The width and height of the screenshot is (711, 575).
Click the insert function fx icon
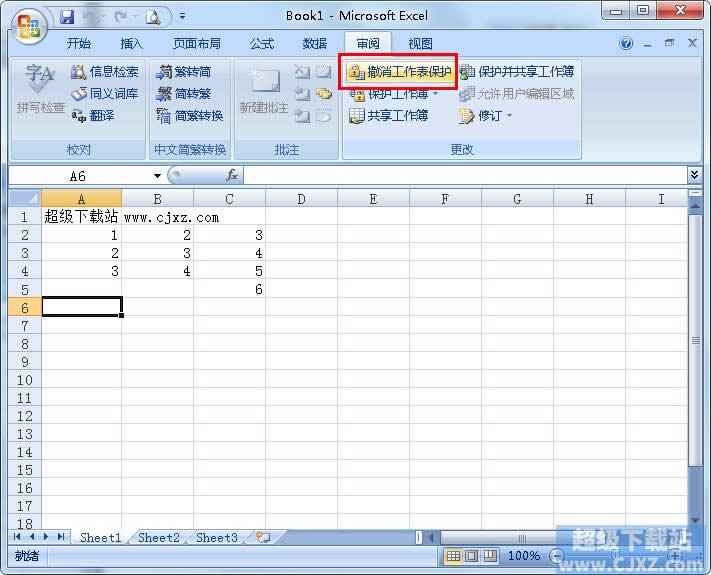pyautogui.click(x=231, y=175)
